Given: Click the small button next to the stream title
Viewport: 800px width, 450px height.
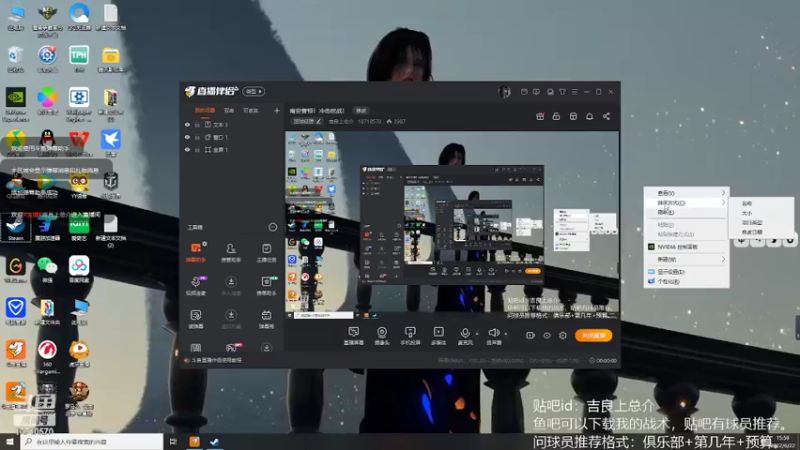Looking at the screenshot, I should [x=361, y=111].
